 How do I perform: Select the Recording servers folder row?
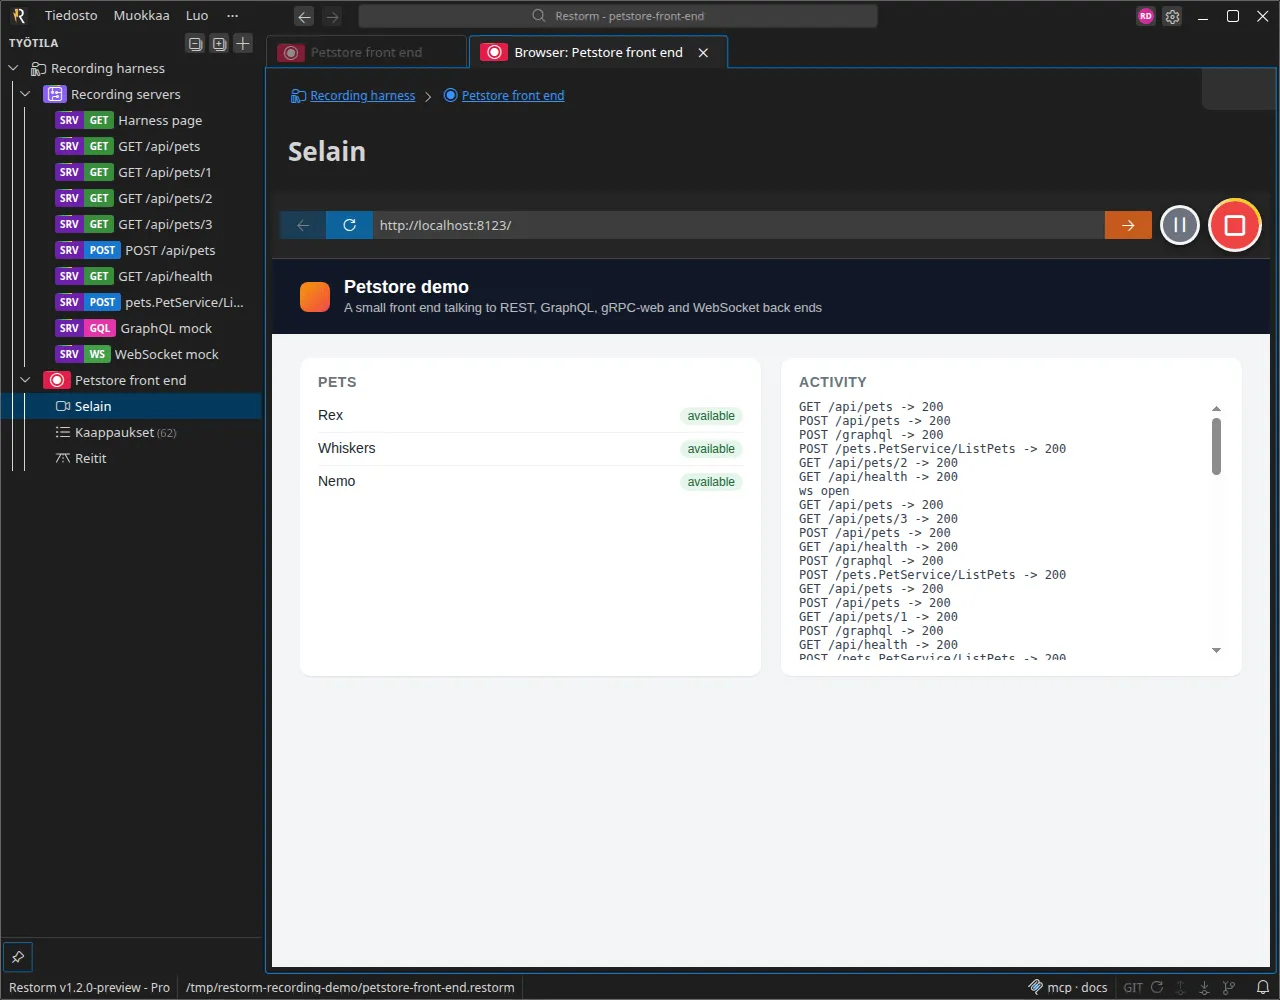pyautogui.click(x=131, y=94)
